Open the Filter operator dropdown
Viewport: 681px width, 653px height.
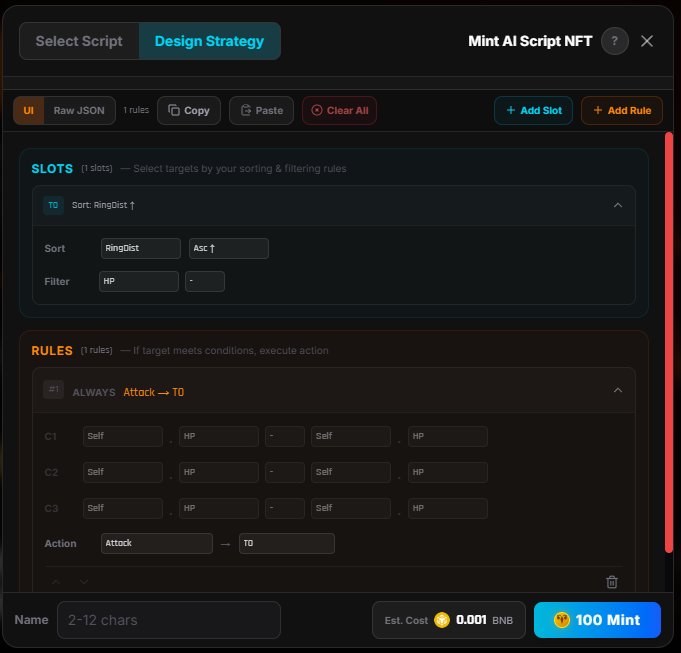(205, 281)
